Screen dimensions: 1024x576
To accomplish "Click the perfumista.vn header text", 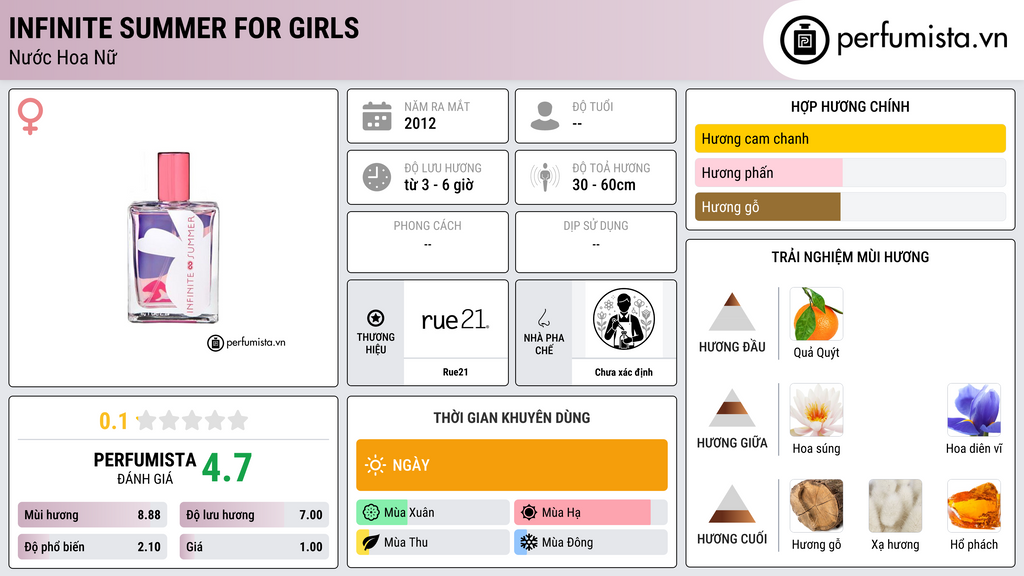I will click(922, 38).
